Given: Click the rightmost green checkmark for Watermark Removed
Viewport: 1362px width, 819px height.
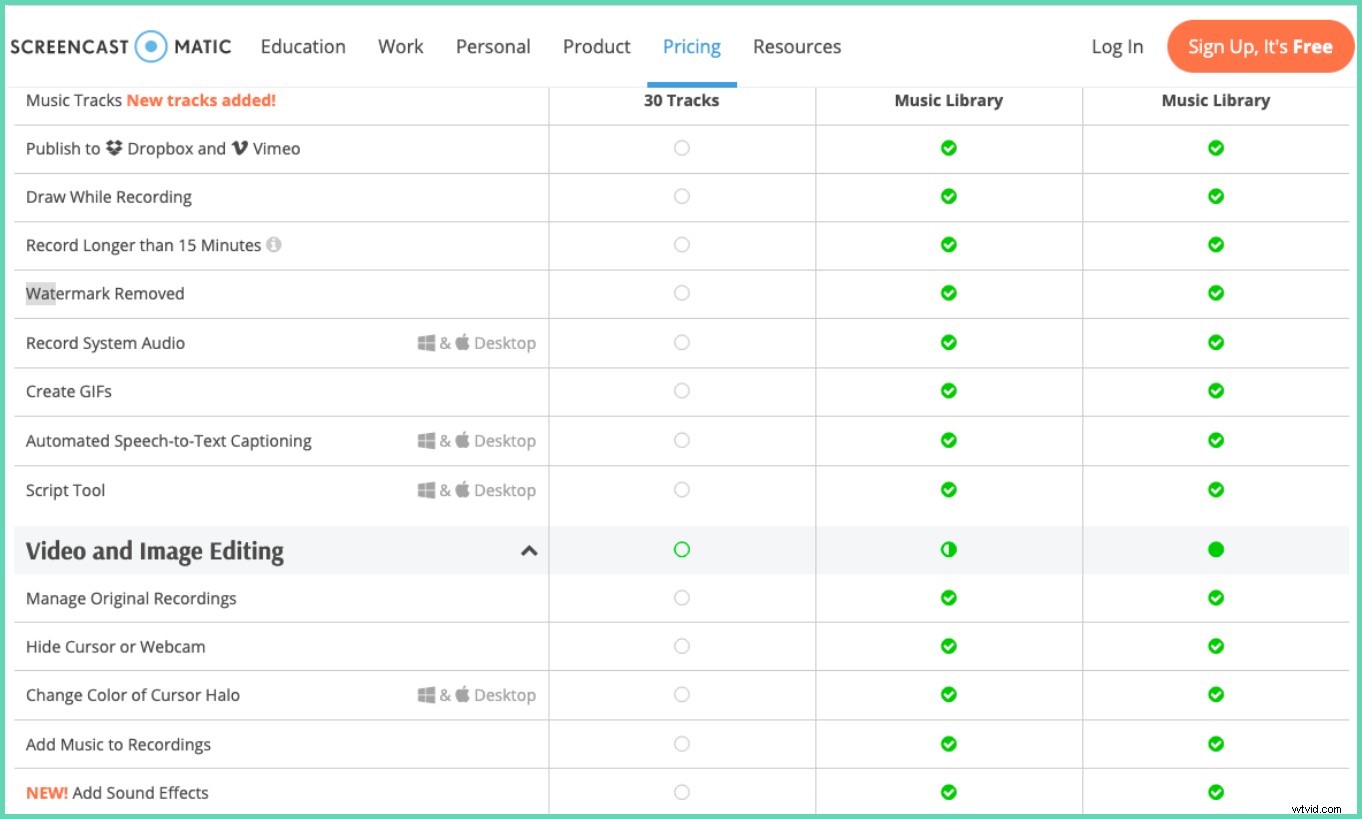Looking at the screenshot, I should tap(1215, 294).
